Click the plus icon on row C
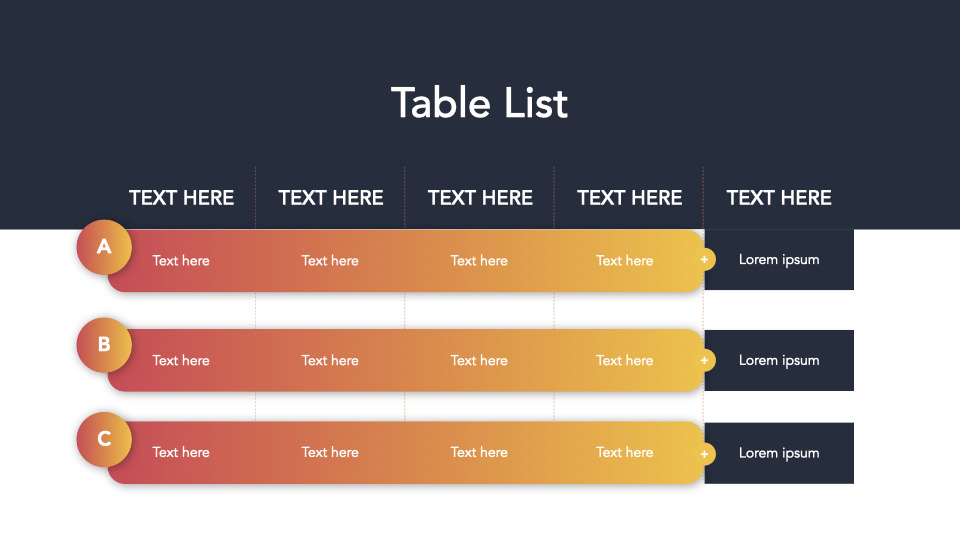The height and width of the screenshot is (540, 960). coord(705,453)
